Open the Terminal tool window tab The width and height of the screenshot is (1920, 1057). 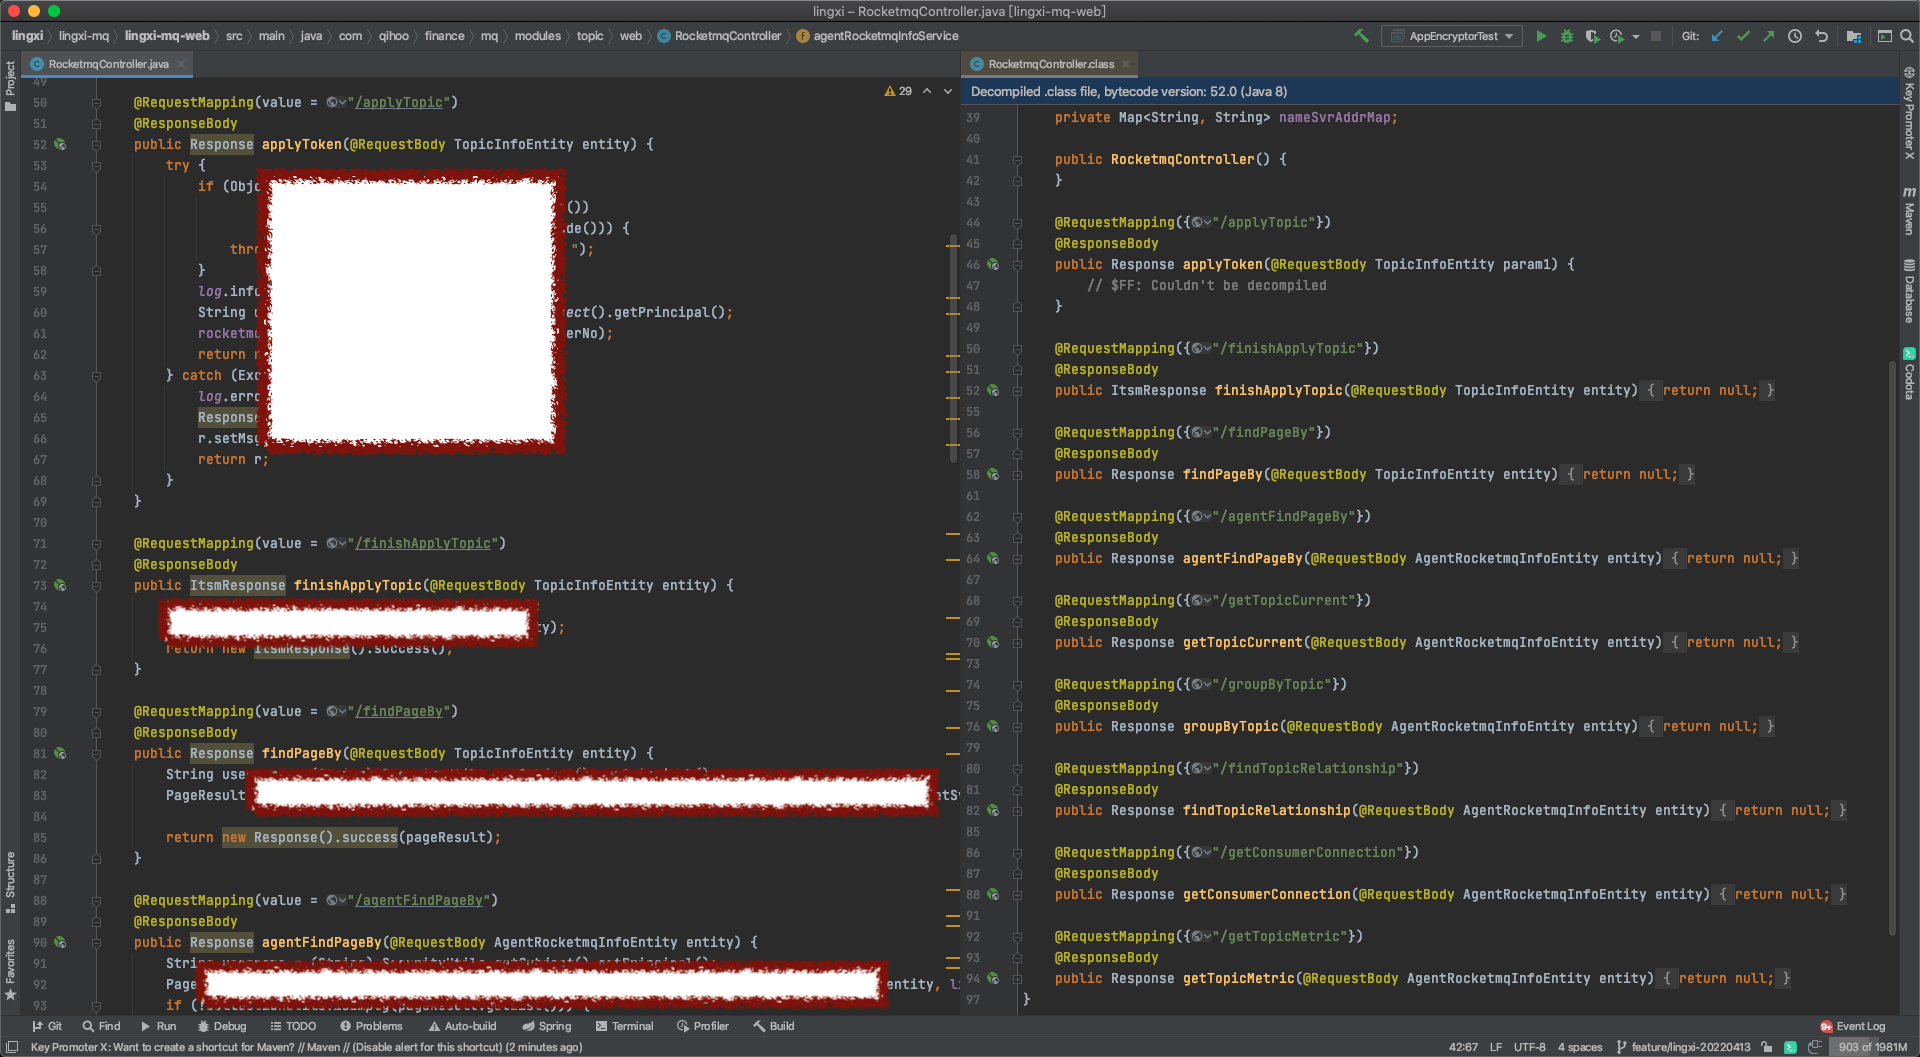(x=624, y=1026)
